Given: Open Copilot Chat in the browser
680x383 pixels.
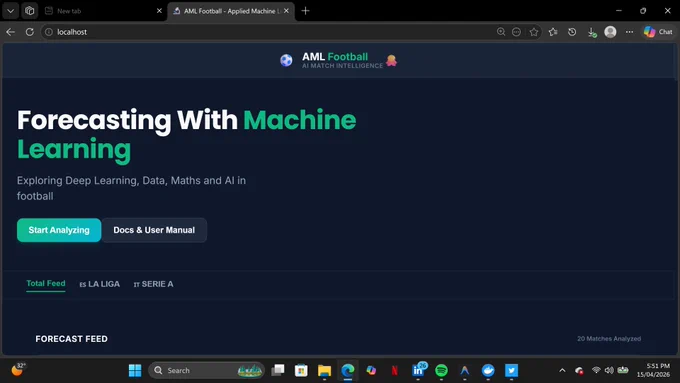Looking at the screenshot, I should 658,32.
